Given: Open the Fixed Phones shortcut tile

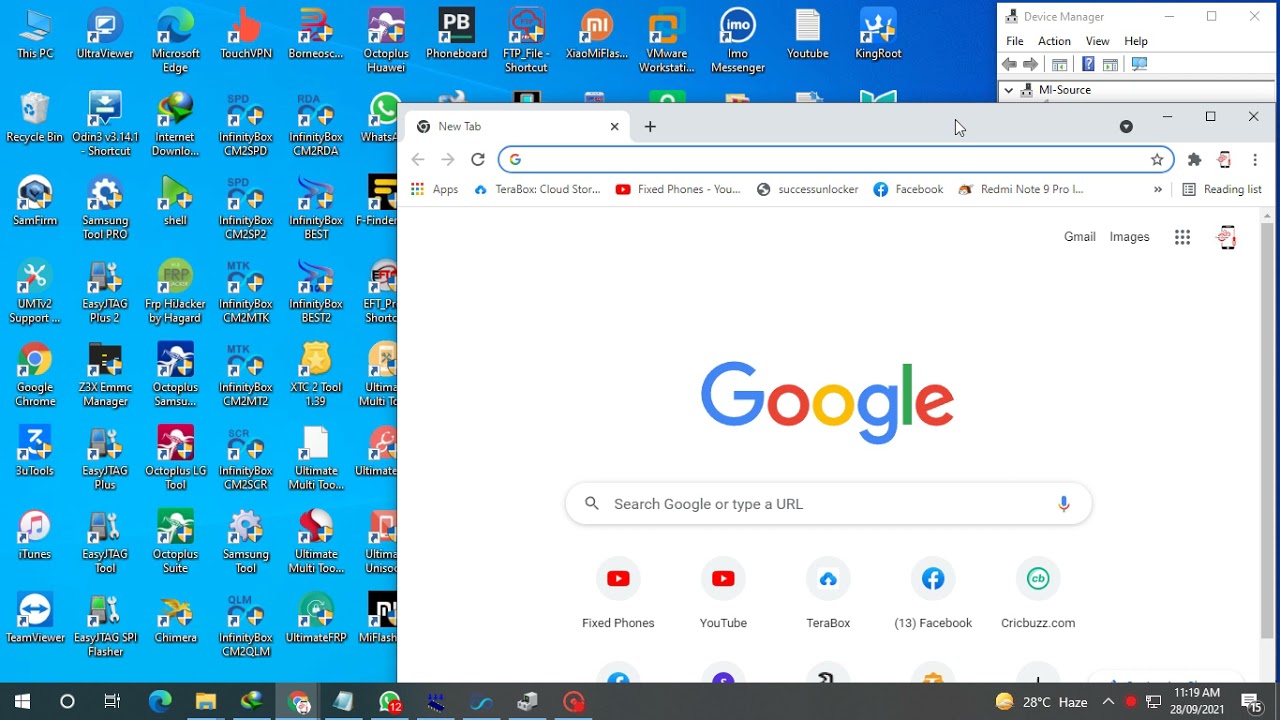Looking at the screenshot, I should click(x=618, y=594).
